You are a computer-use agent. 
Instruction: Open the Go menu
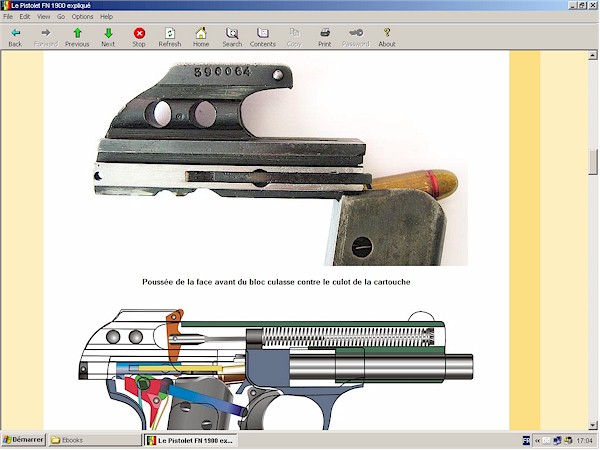point(61,16)
